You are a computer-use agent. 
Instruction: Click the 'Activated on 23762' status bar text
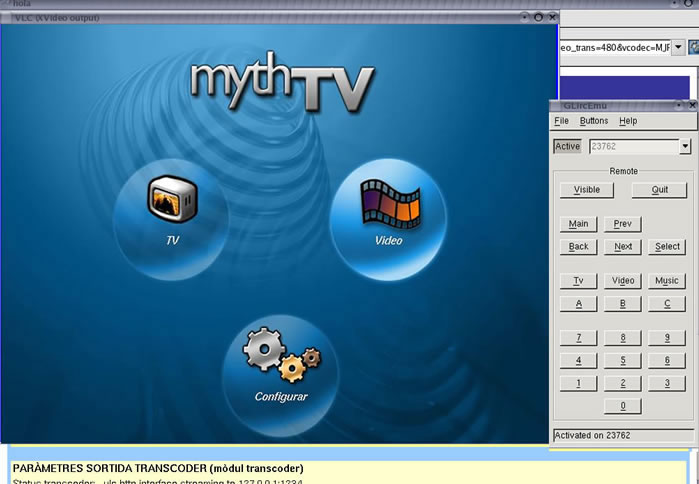(x=592, y=435)
